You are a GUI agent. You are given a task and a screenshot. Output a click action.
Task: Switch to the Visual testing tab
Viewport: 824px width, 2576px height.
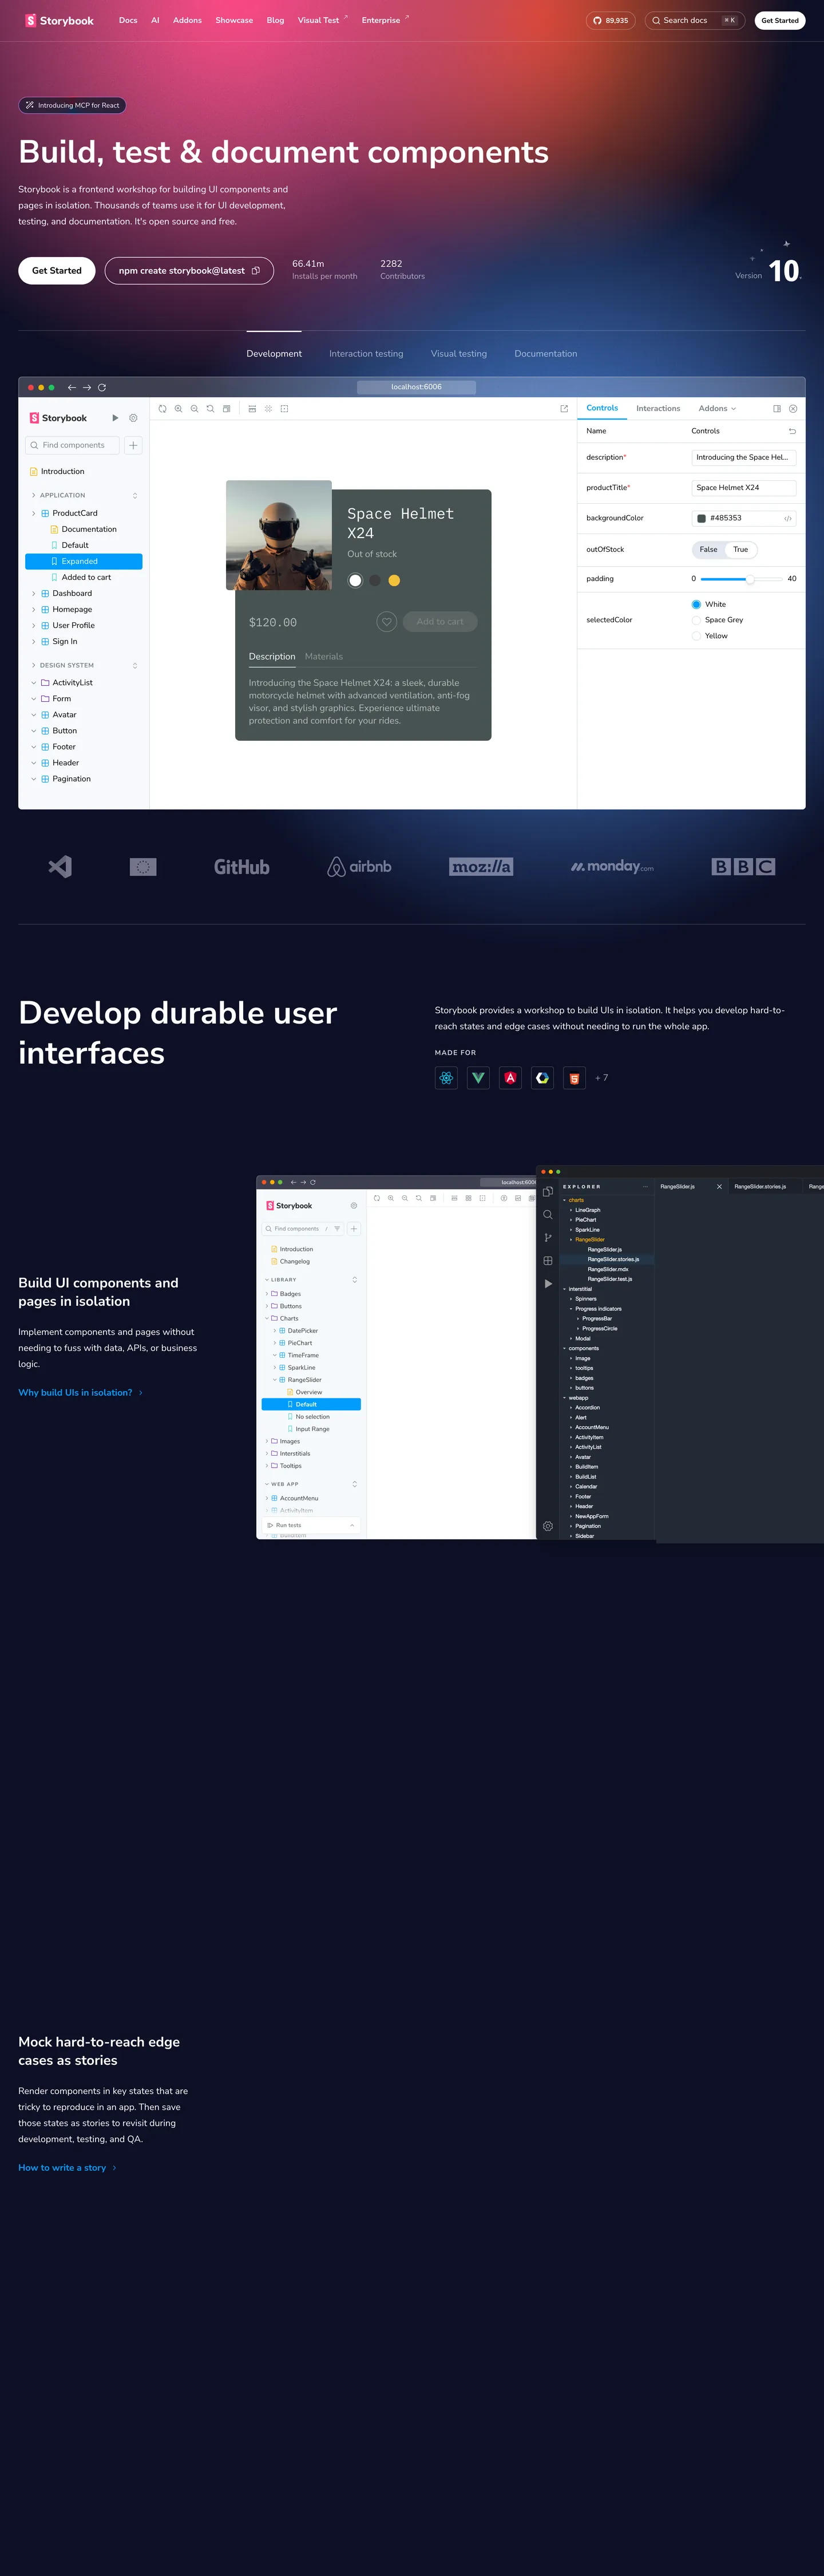click(459, 354)
